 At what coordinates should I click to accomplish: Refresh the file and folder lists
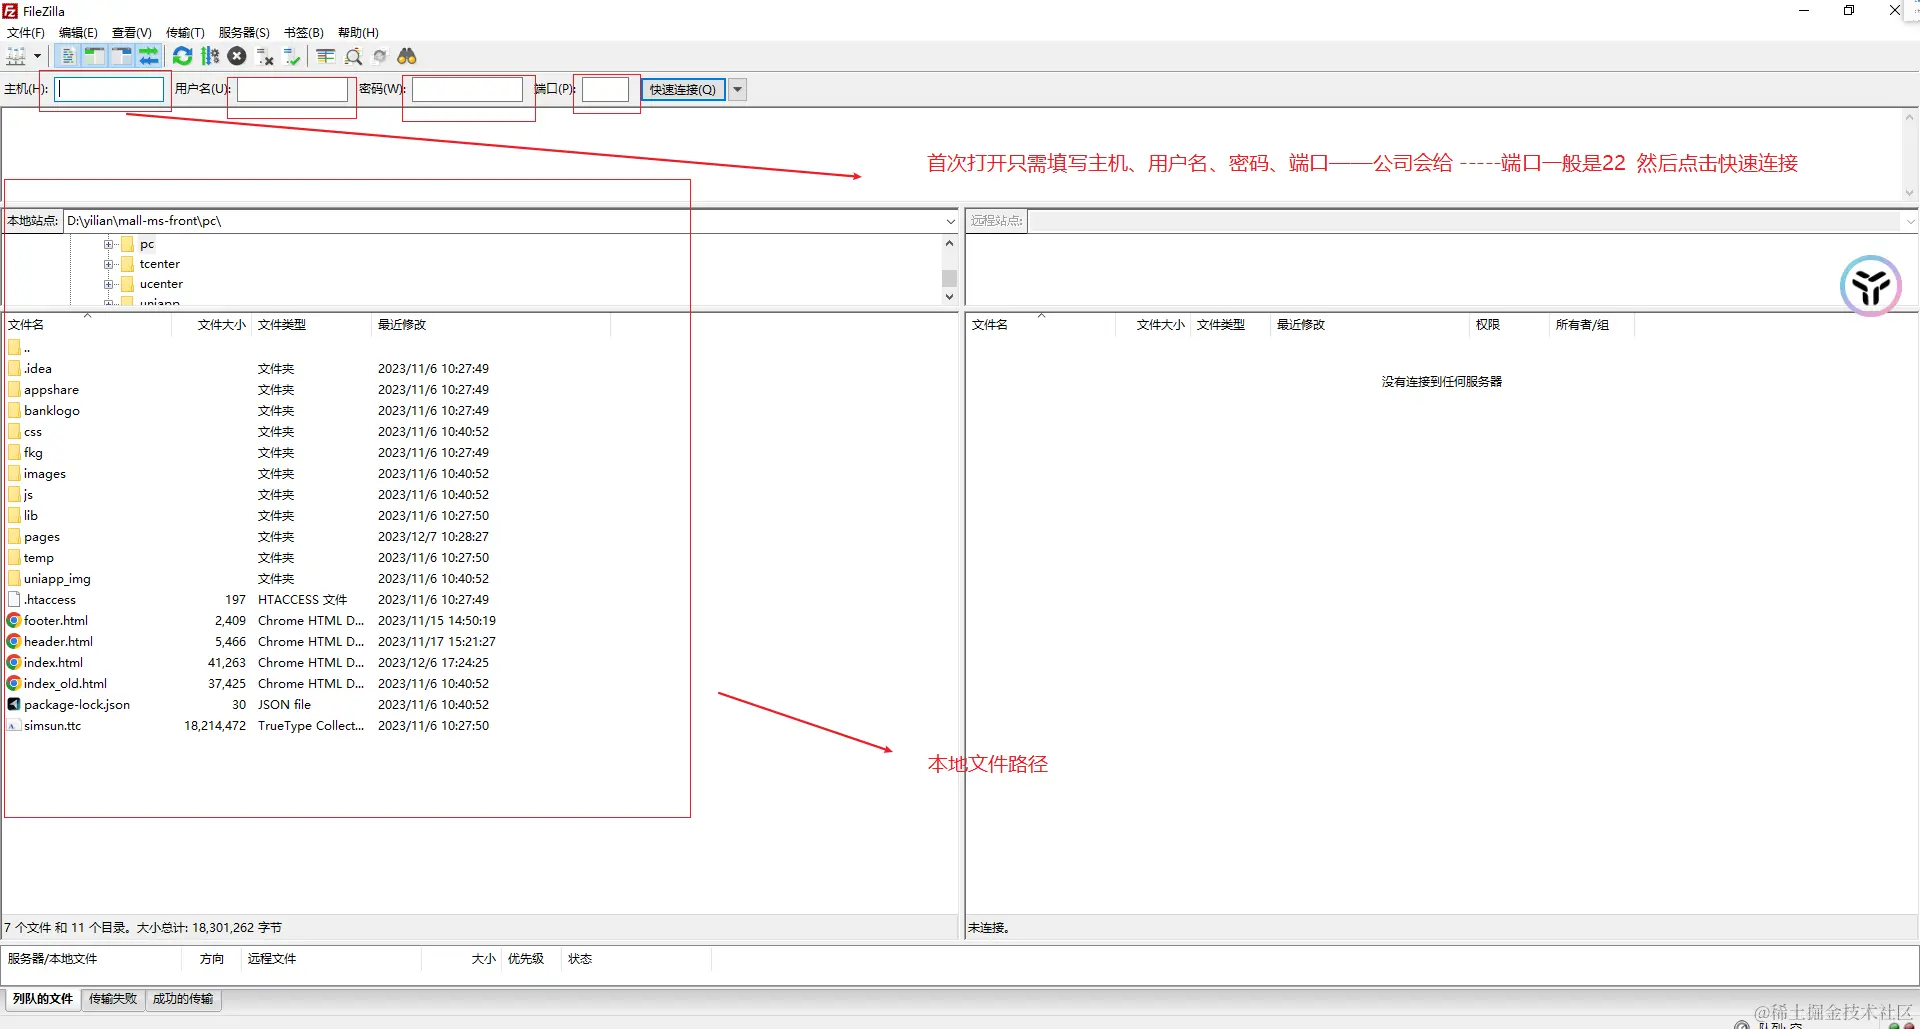182,56
